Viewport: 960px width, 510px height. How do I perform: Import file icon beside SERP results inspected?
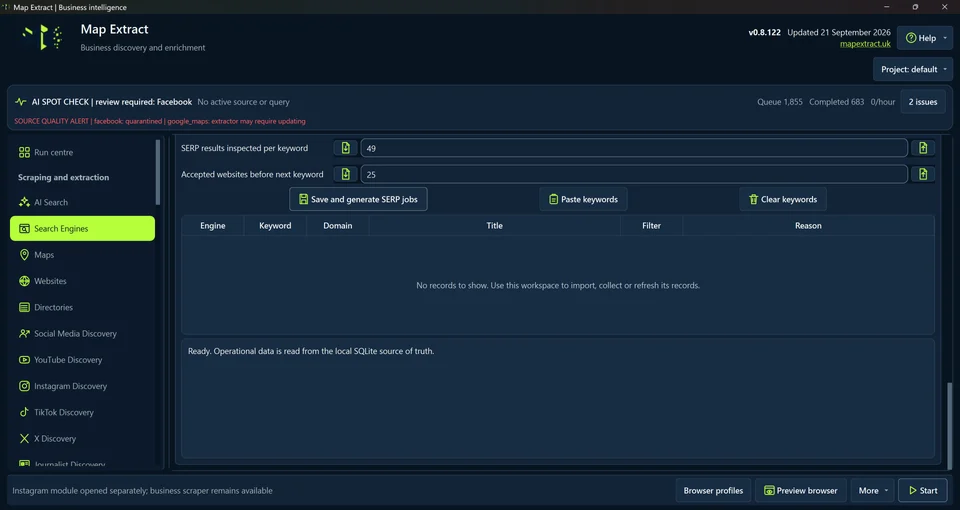pyautogui.click(x=345, y=148)
